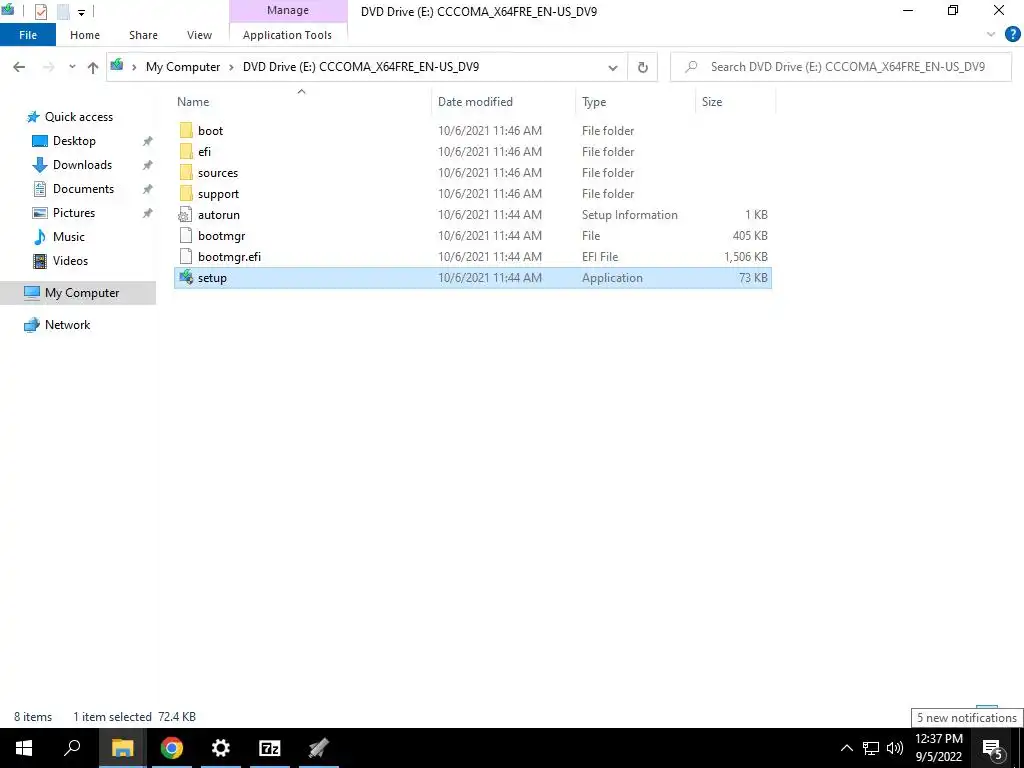The width and height of the screenshot is (1024, 768).
Task: Click "EFI File" type text
Action: coord(600,257)
